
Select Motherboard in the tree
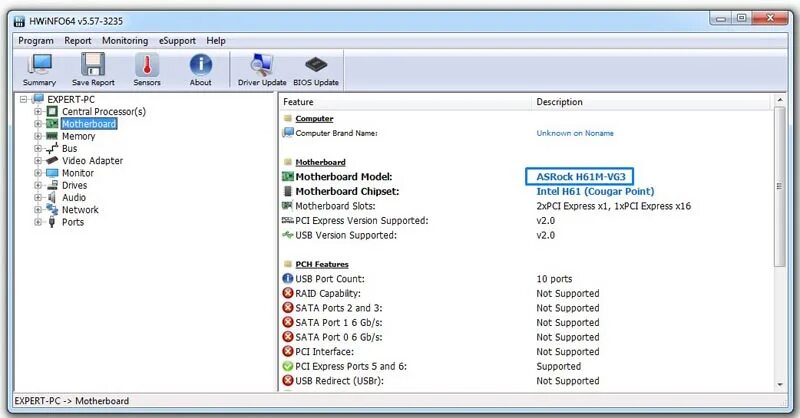89,124
